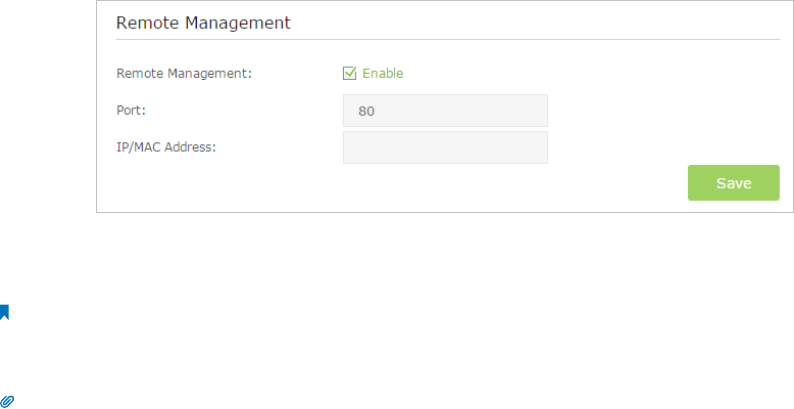
Task: Click the note bookmark marker below the panel
Action: (5, 312)
